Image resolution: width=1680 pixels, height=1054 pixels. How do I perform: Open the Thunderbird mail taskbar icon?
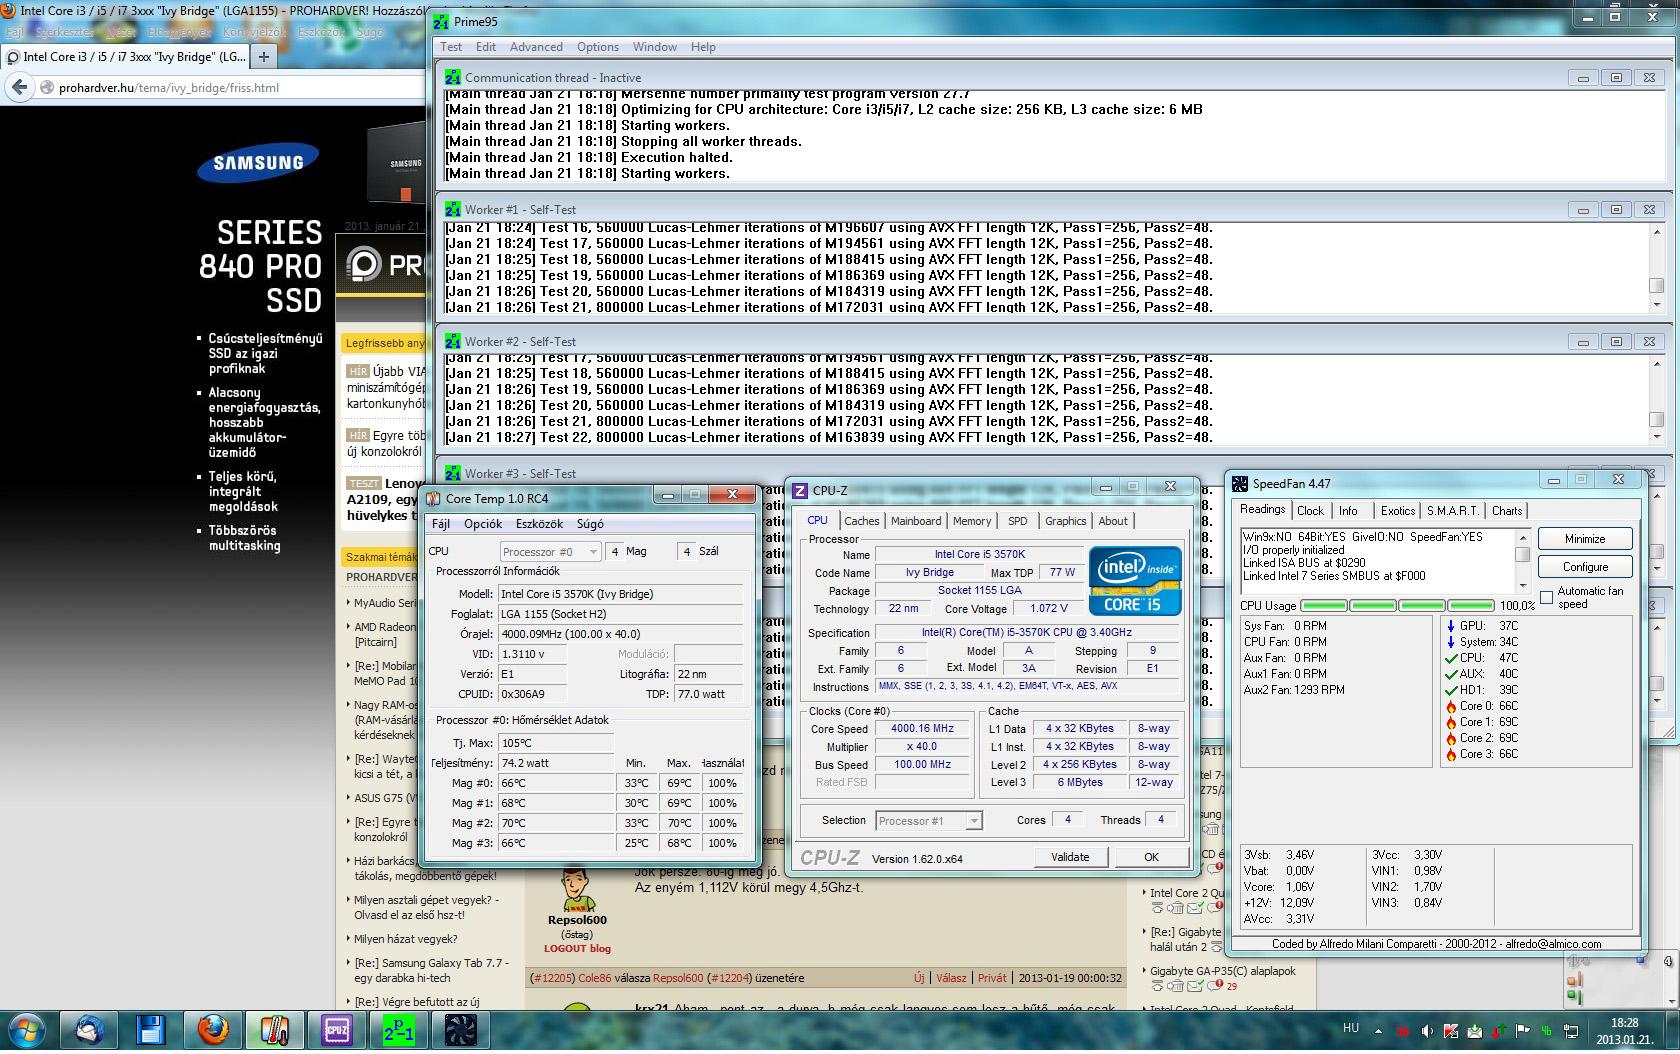coord(88,1029)
